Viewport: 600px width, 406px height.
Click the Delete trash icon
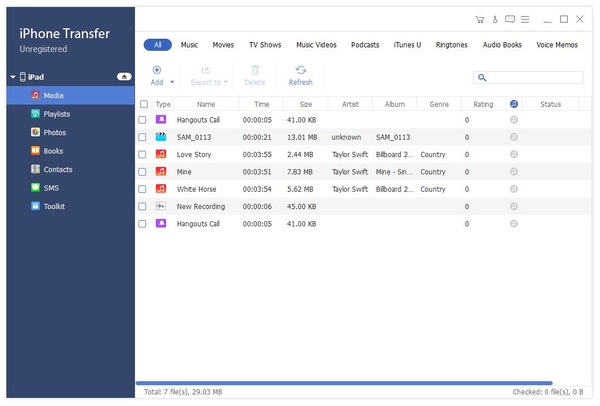[255, 70]
